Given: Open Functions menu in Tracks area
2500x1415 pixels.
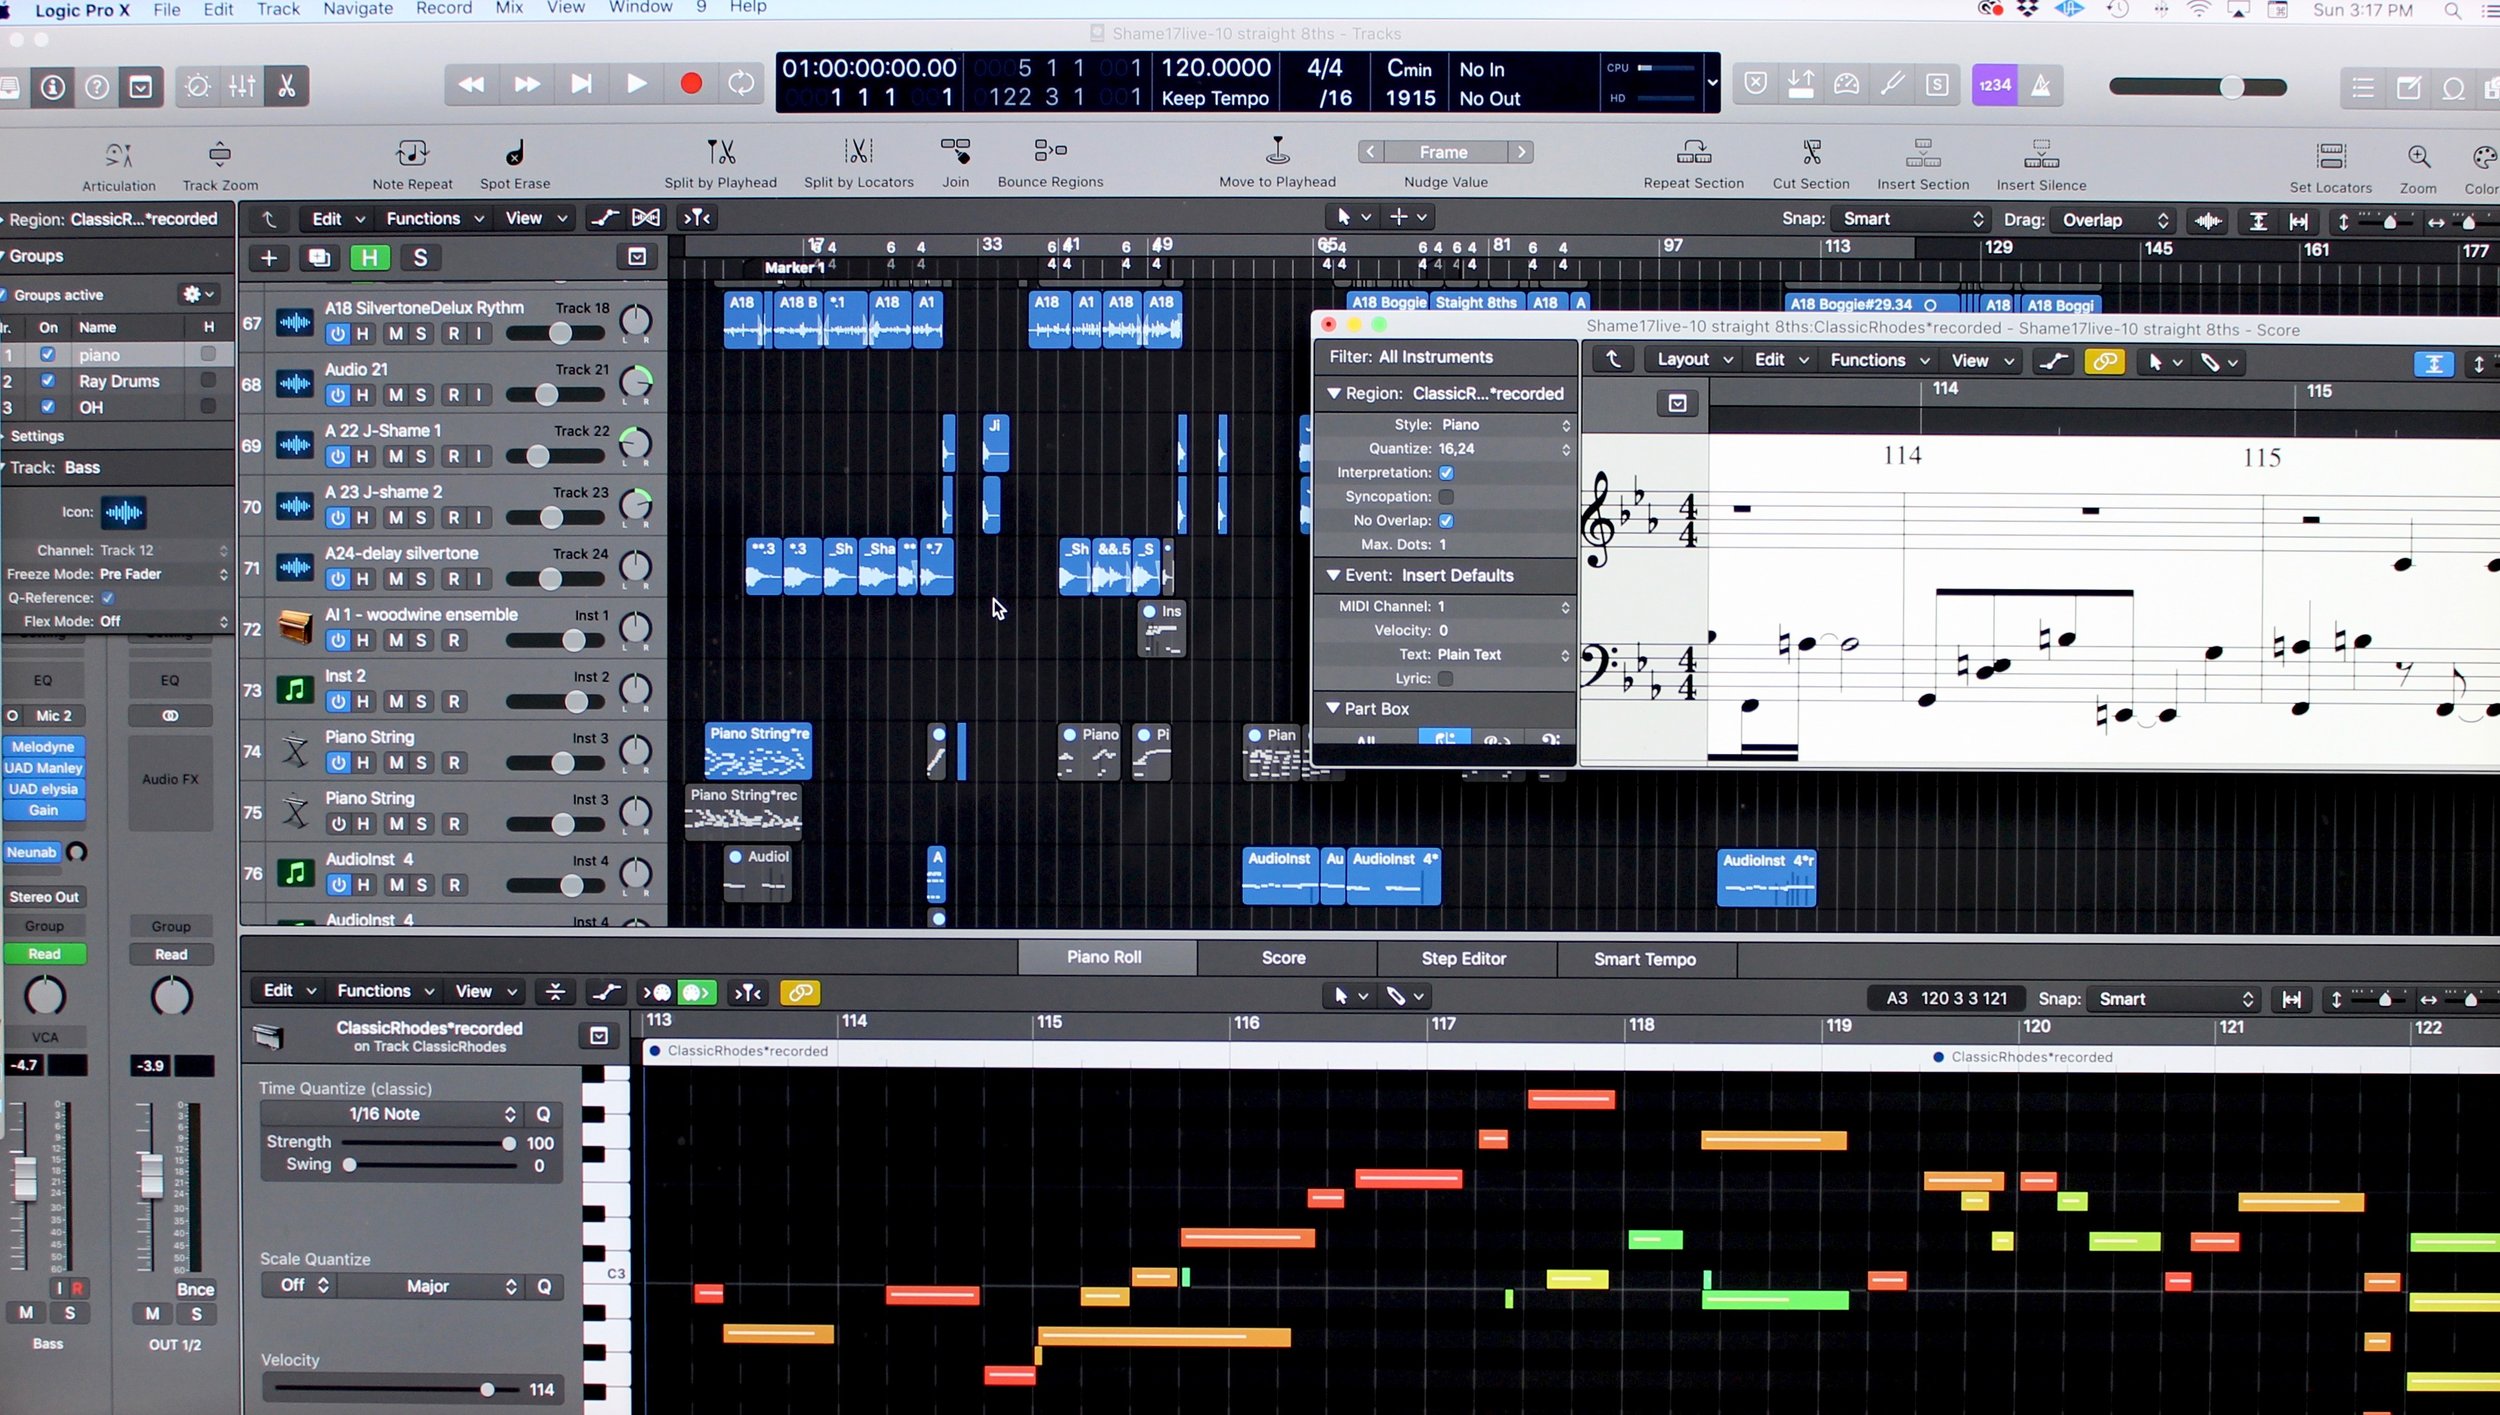Looking at the screenshot, I should pos(434,219).
